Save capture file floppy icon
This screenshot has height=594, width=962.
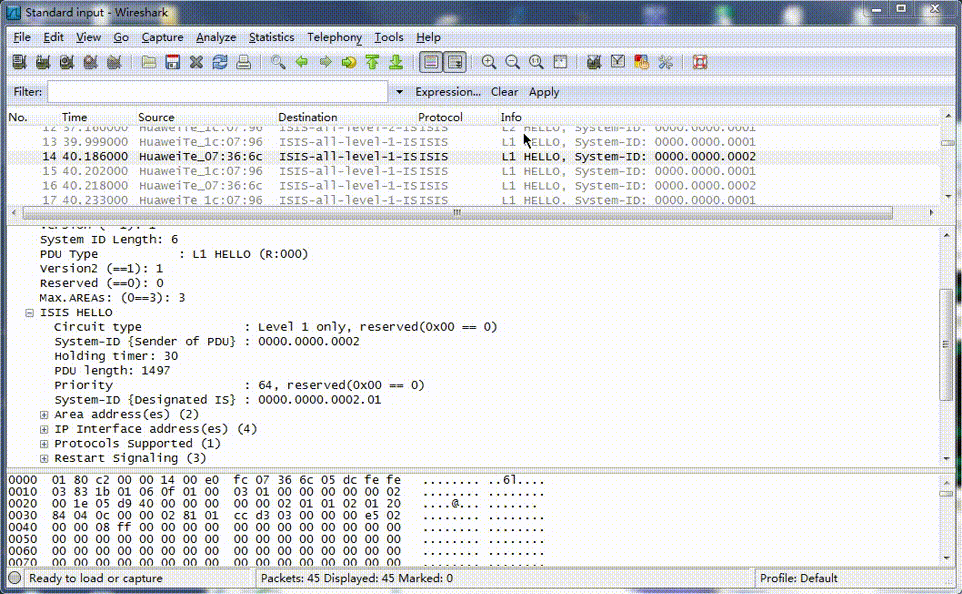(x=172, y=62)
